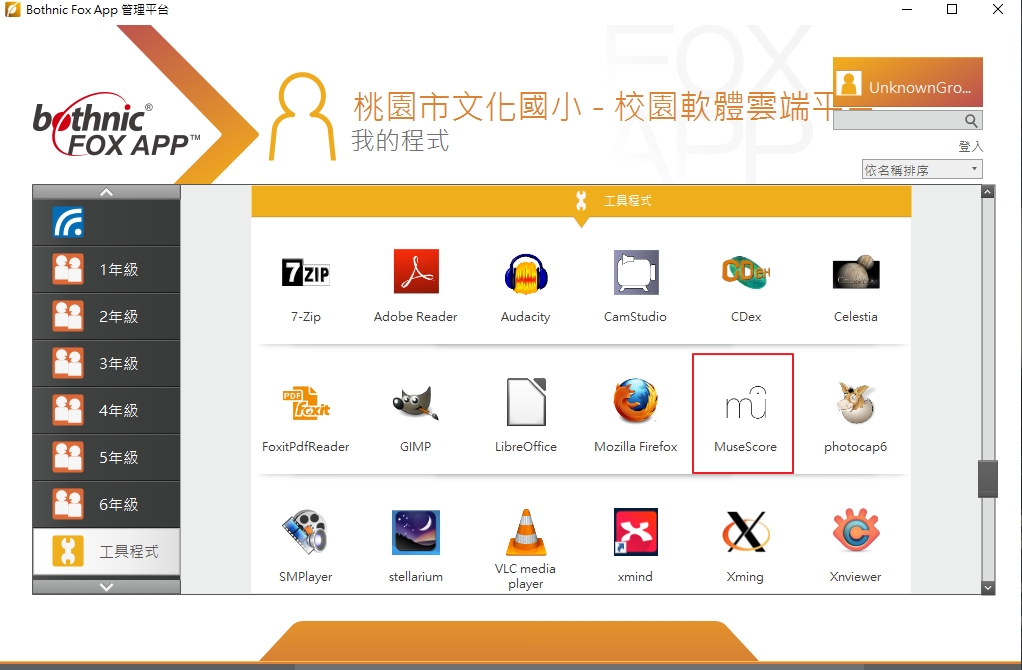Launch the Xming X server

click(x=746, y=532)
